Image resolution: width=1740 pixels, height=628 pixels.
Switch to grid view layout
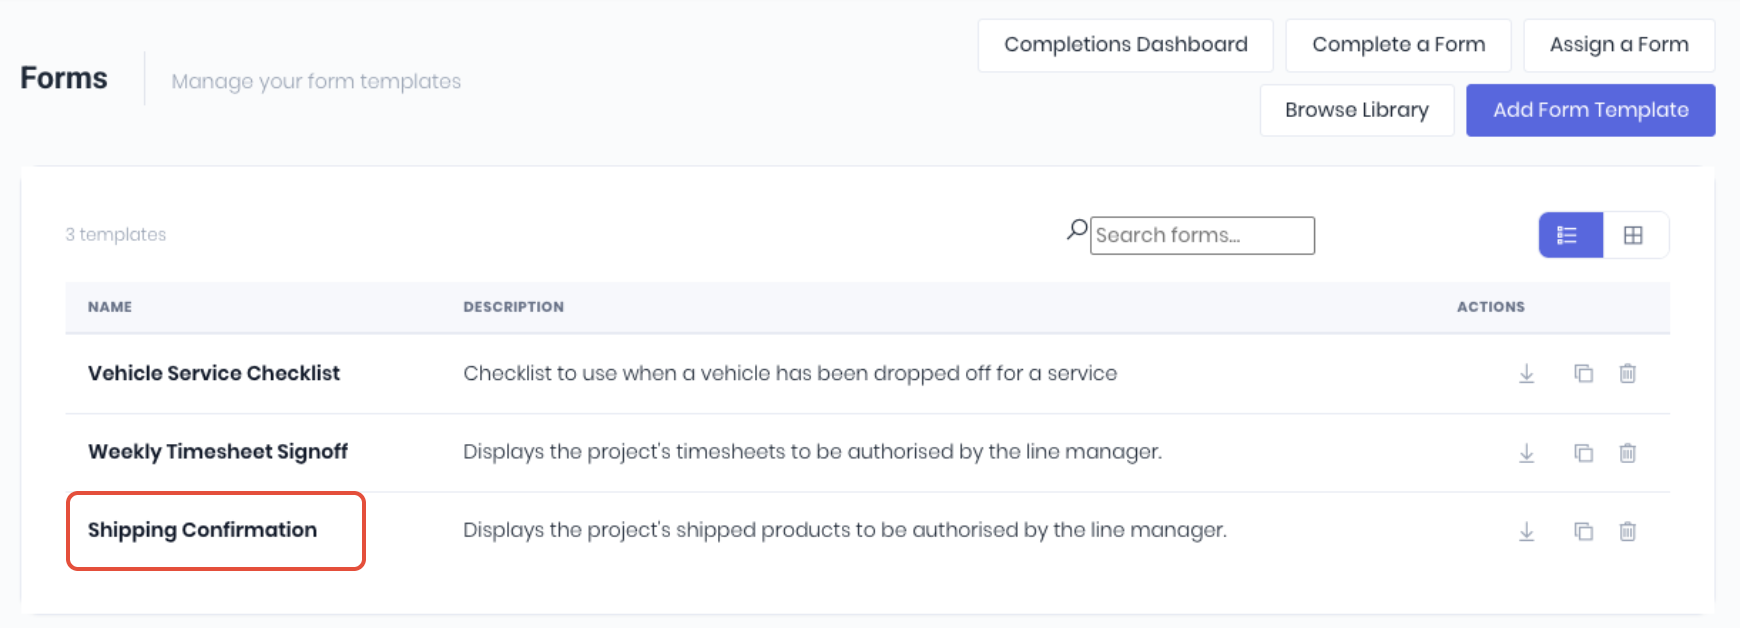(1634, 235)
